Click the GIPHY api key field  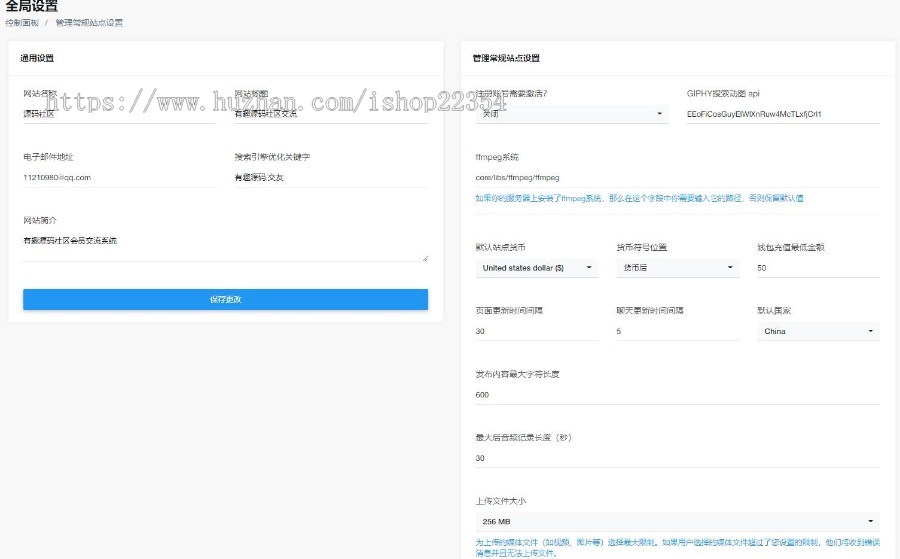tap(783, 114)
